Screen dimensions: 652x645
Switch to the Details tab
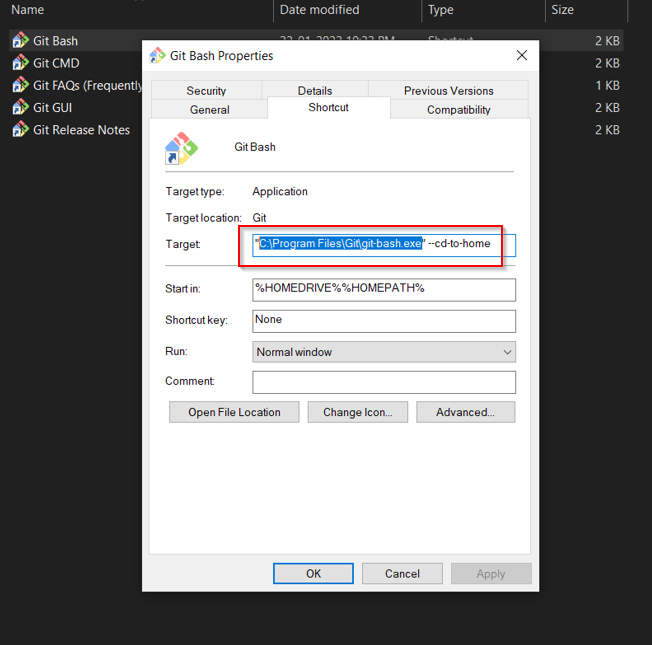click(315, 90)
